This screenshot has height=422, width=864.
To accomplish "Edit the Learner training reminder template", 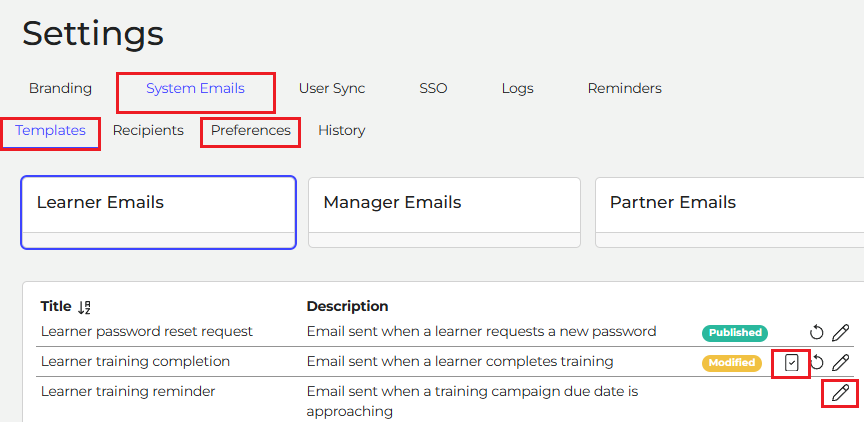I will (x=840, y=393).
